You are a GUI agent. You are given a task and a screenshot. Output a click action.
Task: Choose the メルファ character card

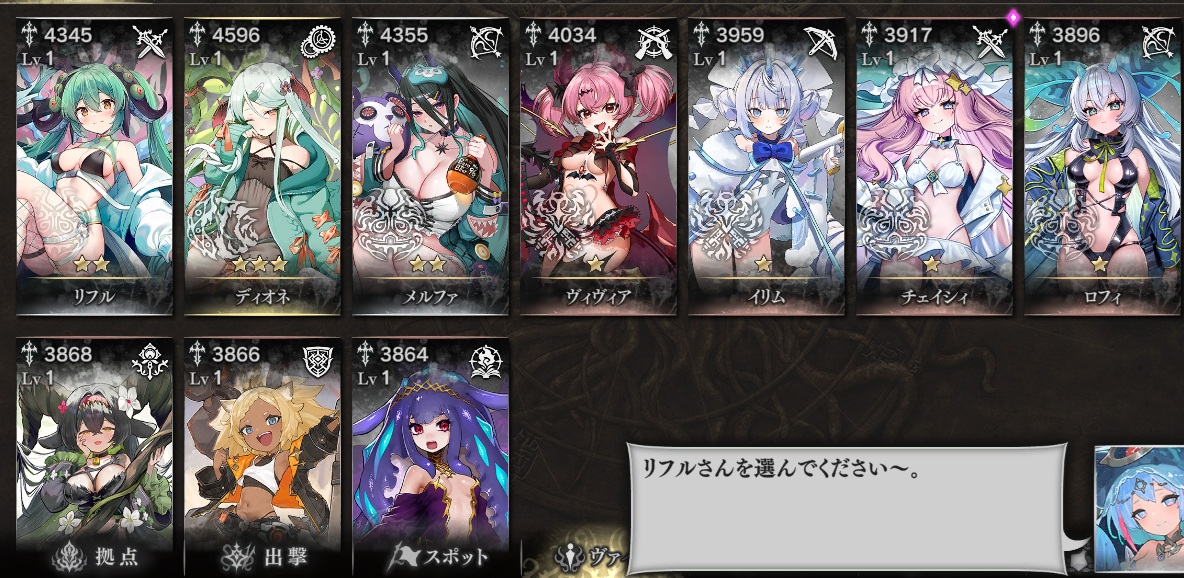point(430,166)
